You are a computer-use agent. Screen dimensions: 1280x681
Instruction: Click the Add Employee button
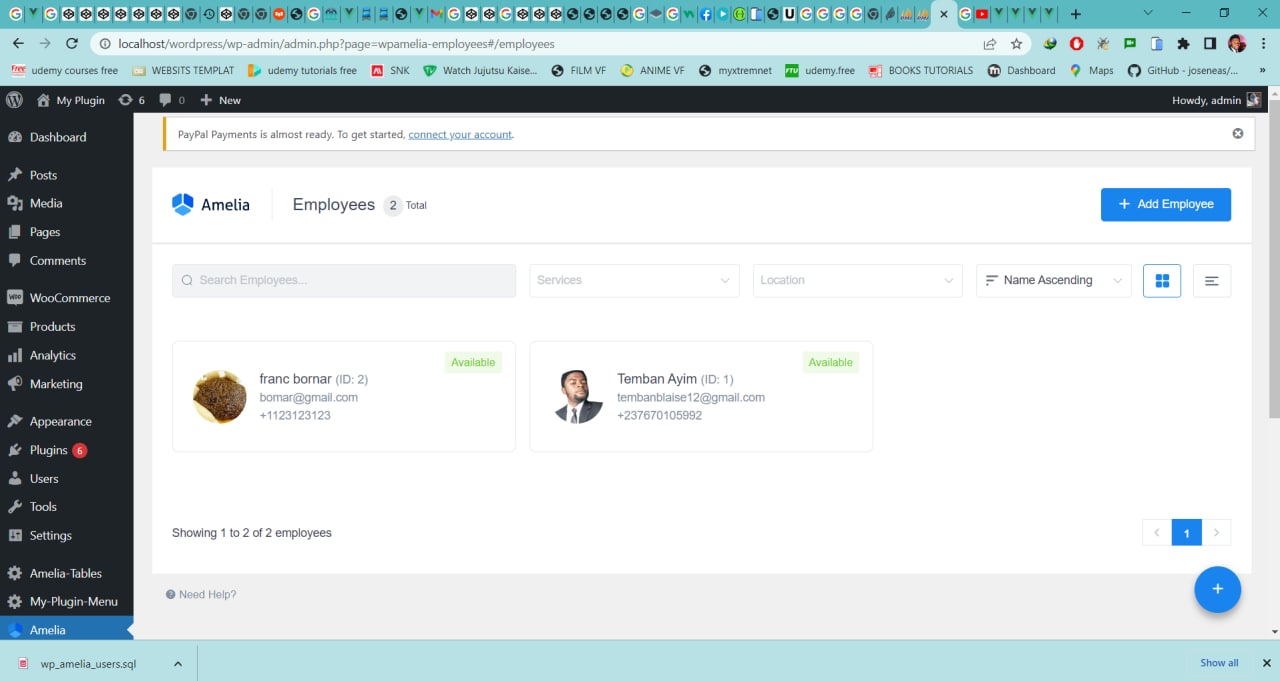pyautogui.click(x=1166, y=204)
